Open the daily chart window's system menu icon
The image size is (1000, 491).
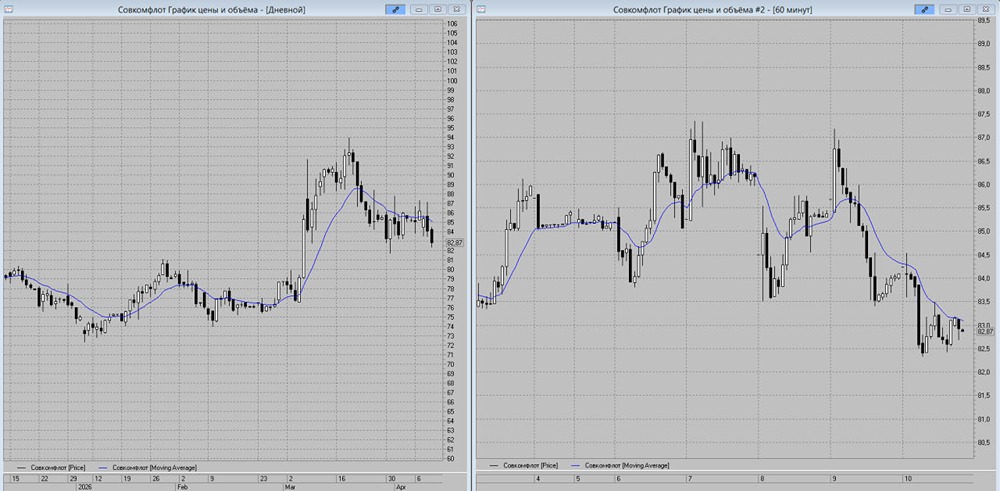pyautogui.click(x=8, y=9)
